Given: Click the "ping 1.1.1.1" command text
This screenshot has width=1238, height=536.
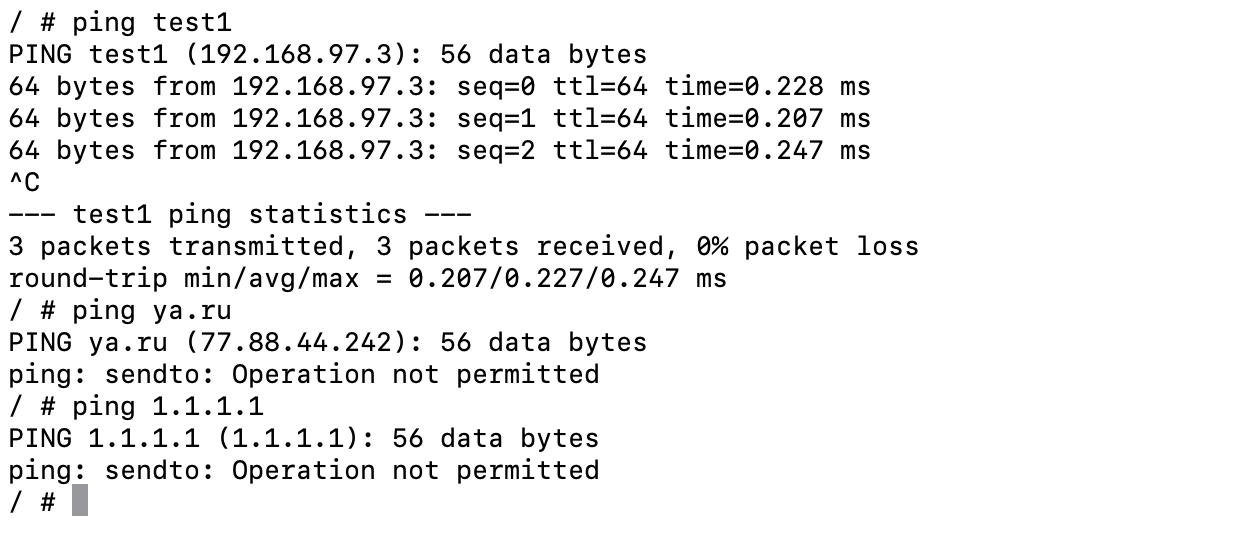Looking at the screenshot, I should click(168, 406).
